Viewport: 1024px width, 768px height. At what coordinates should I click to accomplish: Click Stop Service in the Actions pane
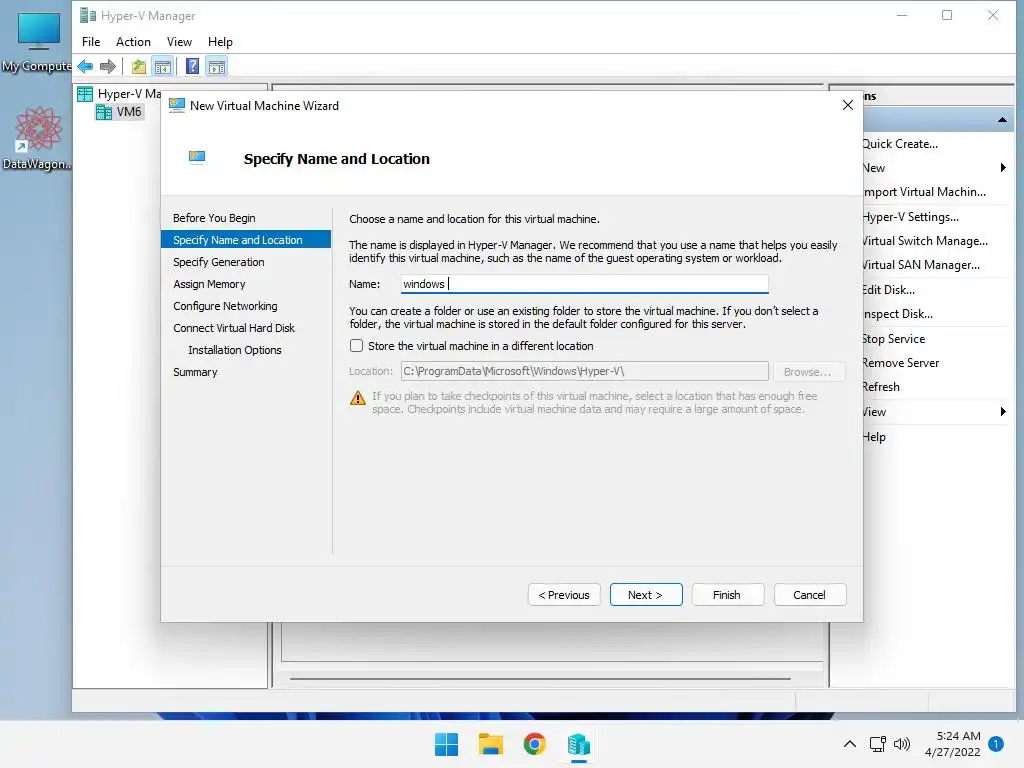tap(893, 339)
